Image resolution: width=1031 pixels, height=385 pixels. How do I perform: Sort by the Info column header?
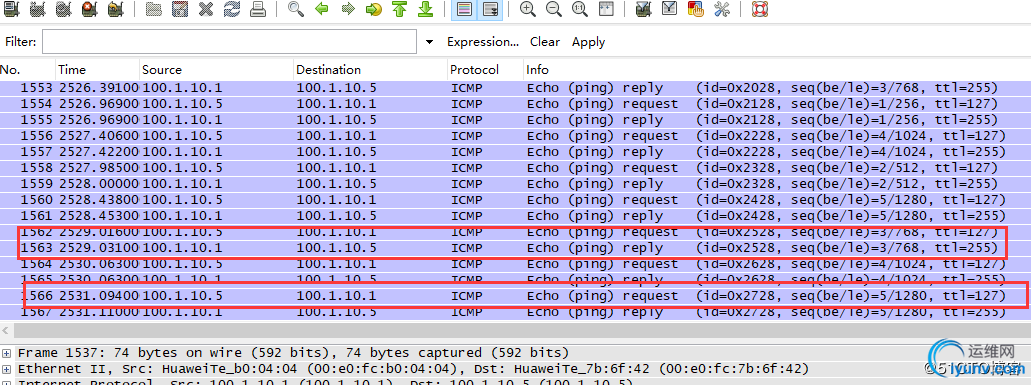tap(777, 70)
